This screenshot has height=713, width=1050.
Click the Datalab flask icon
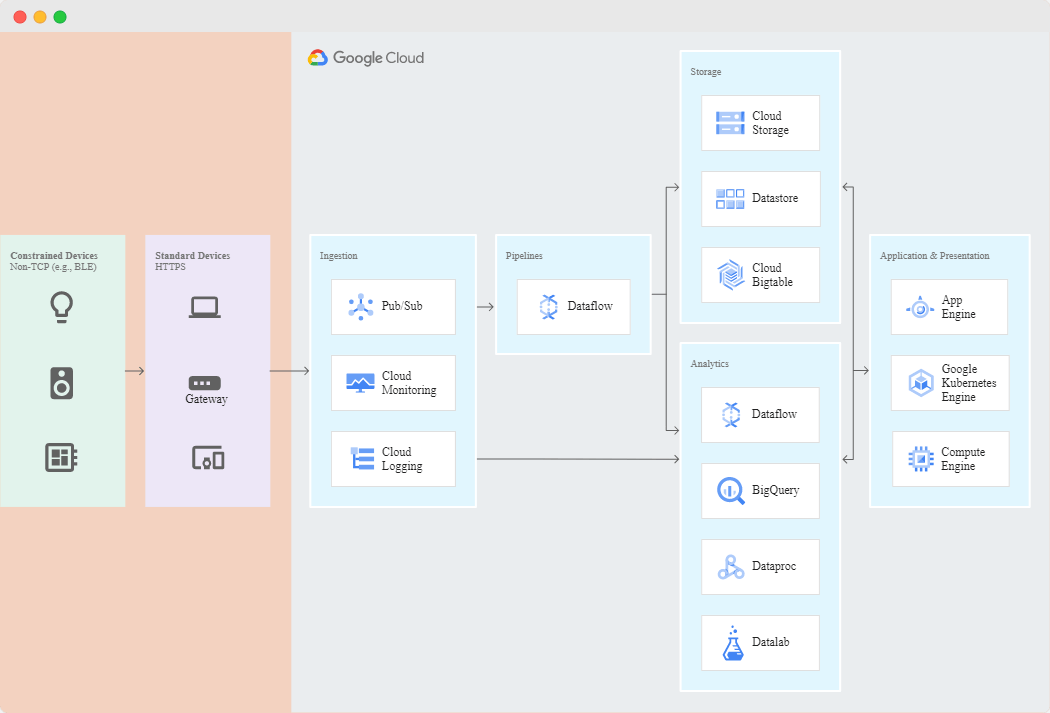pyautogui.click(x=733, y=643)
